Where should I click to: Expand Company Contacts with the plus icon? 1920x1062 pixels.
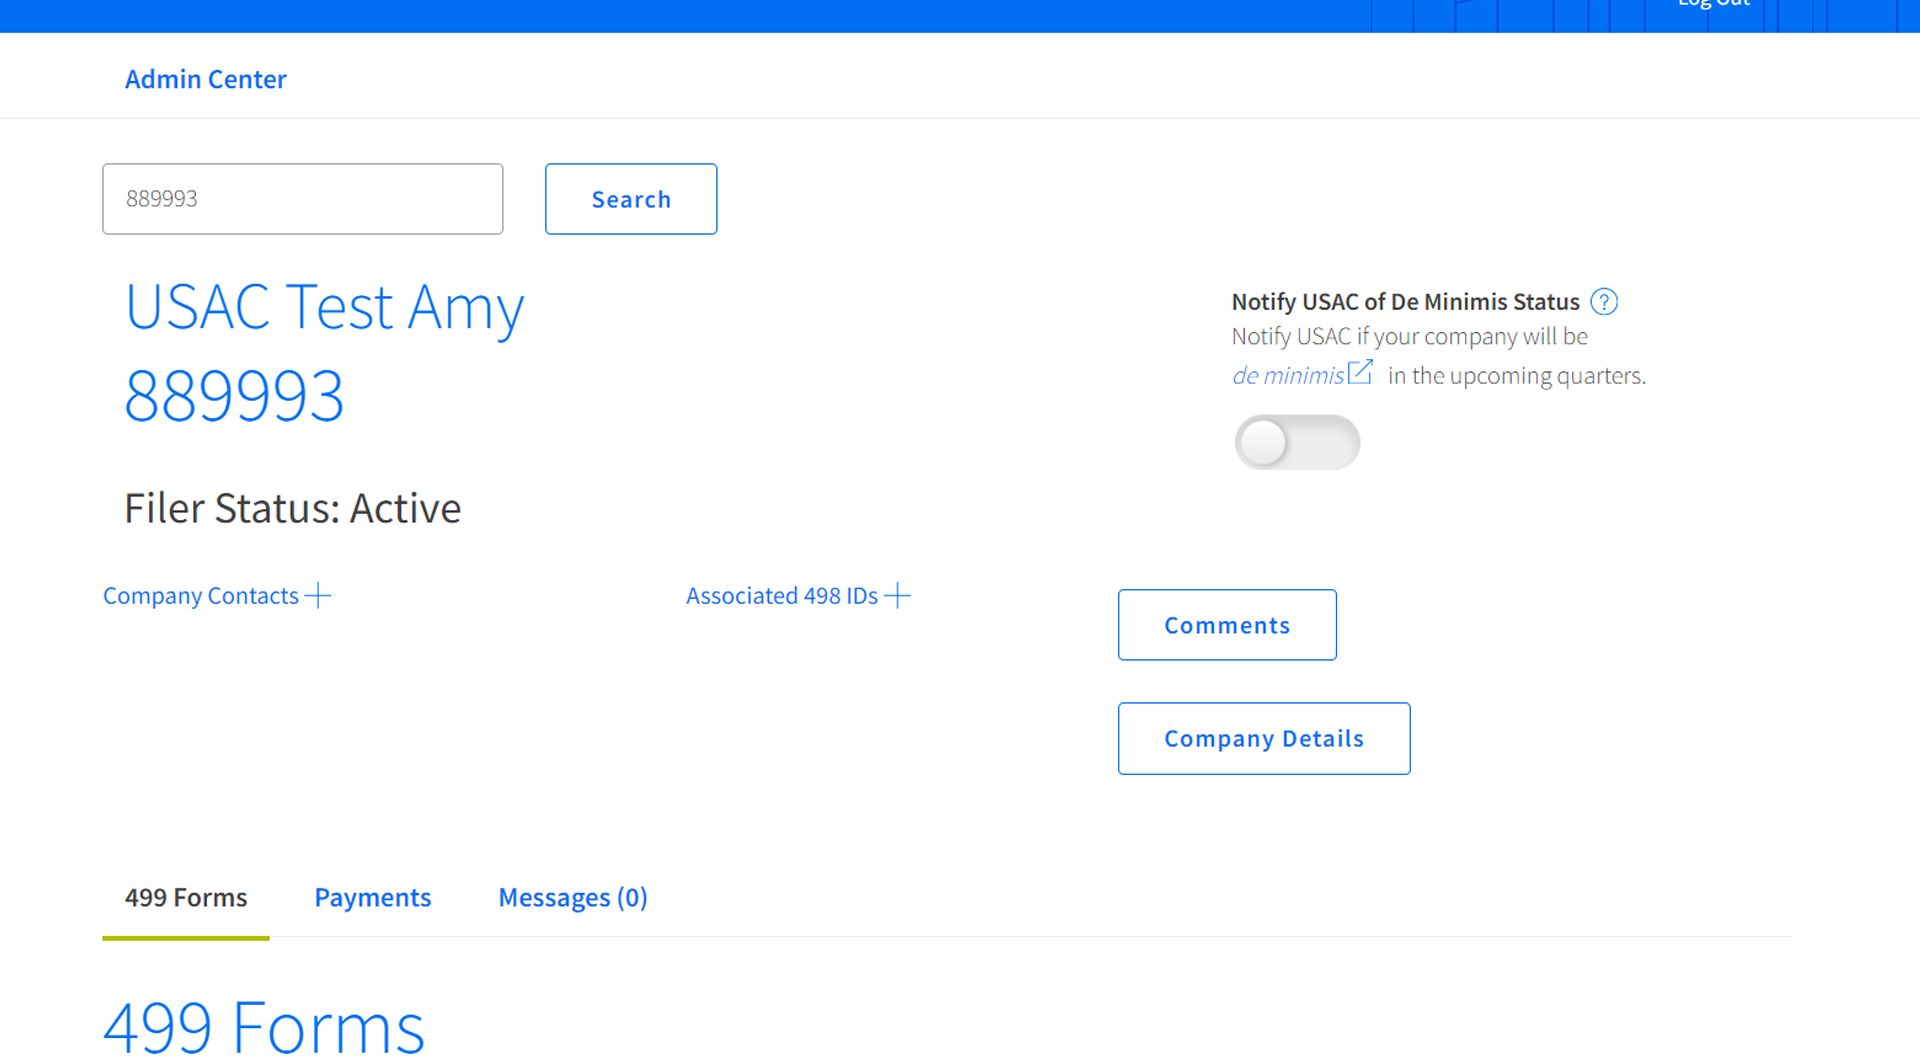click(x=317, y=596)
